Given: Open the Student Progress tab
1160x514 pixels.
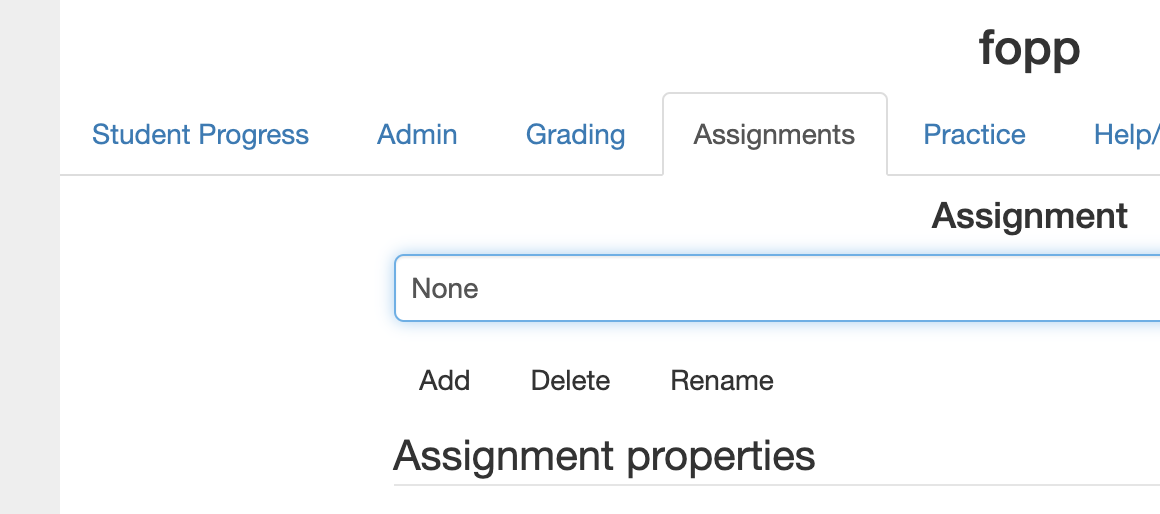Looking at the screenshot, I should click(x=200, y=135).
